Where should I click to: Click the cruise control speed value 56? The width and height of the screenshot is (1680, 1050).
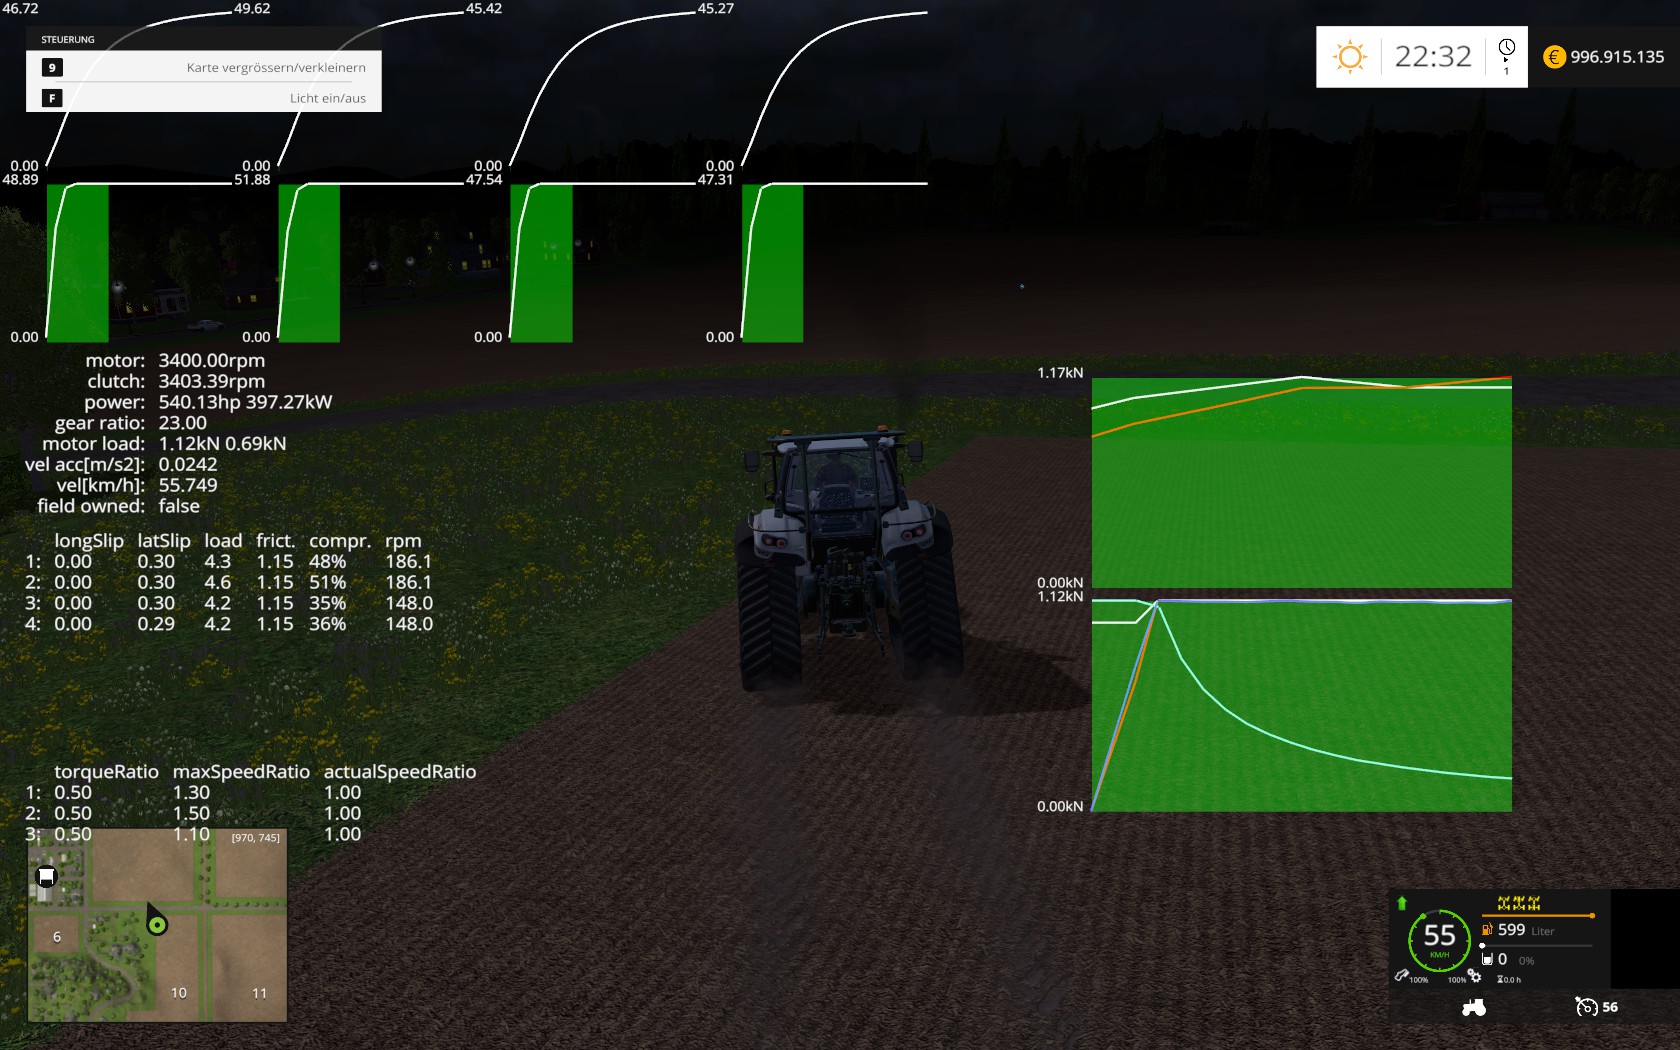[x=1610, y=1007]
